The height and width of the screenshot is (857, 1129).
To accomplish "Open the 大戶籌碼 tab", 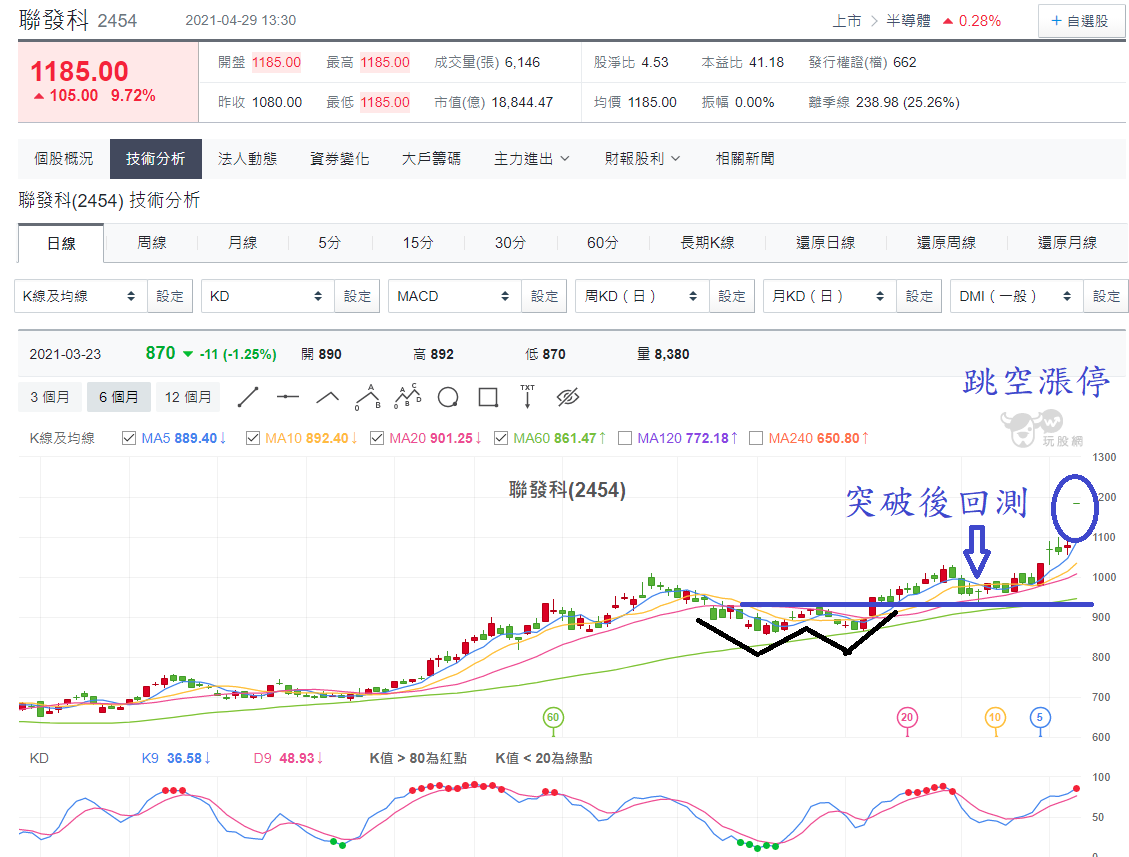I will coord(431,158).
